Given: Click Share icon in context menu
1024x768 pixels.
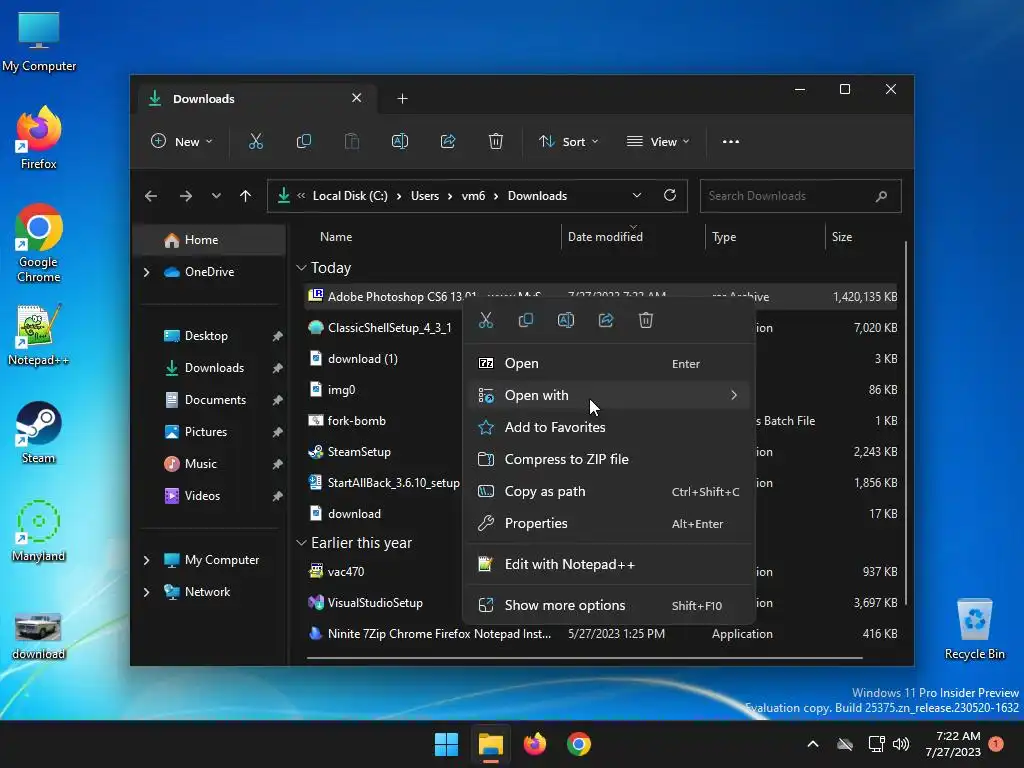Looking at the screenshot, I should [x=606, y=320].
